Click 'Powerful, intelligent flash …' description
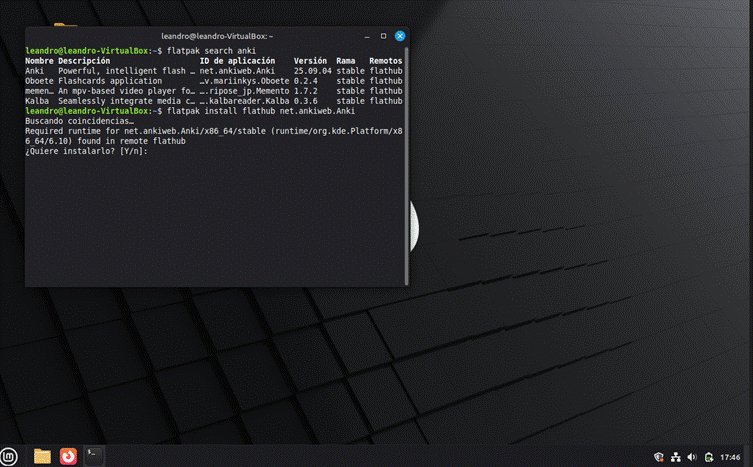753x467 pixels. [127, 71]
